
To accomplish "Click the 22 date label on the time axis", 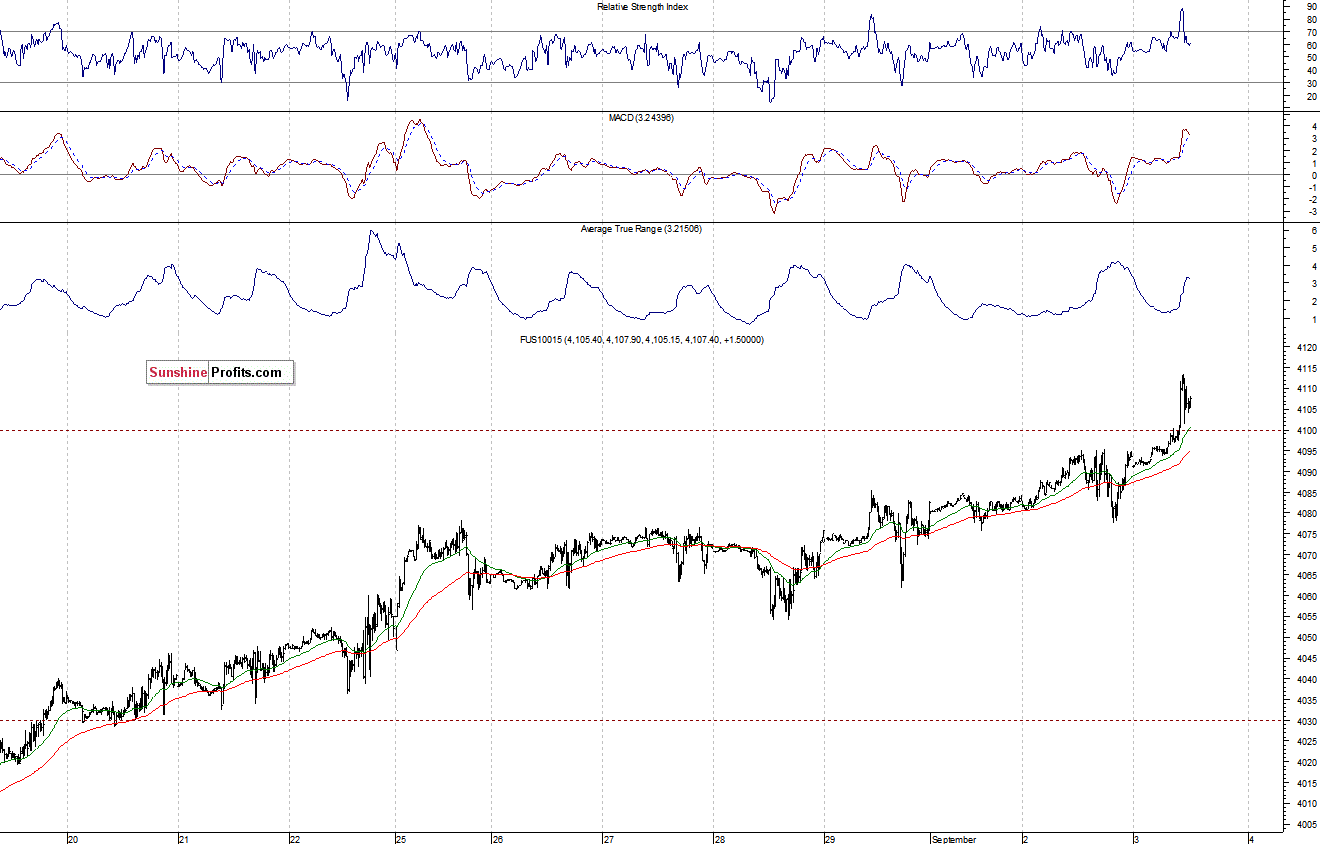I will tap(295, 839).
